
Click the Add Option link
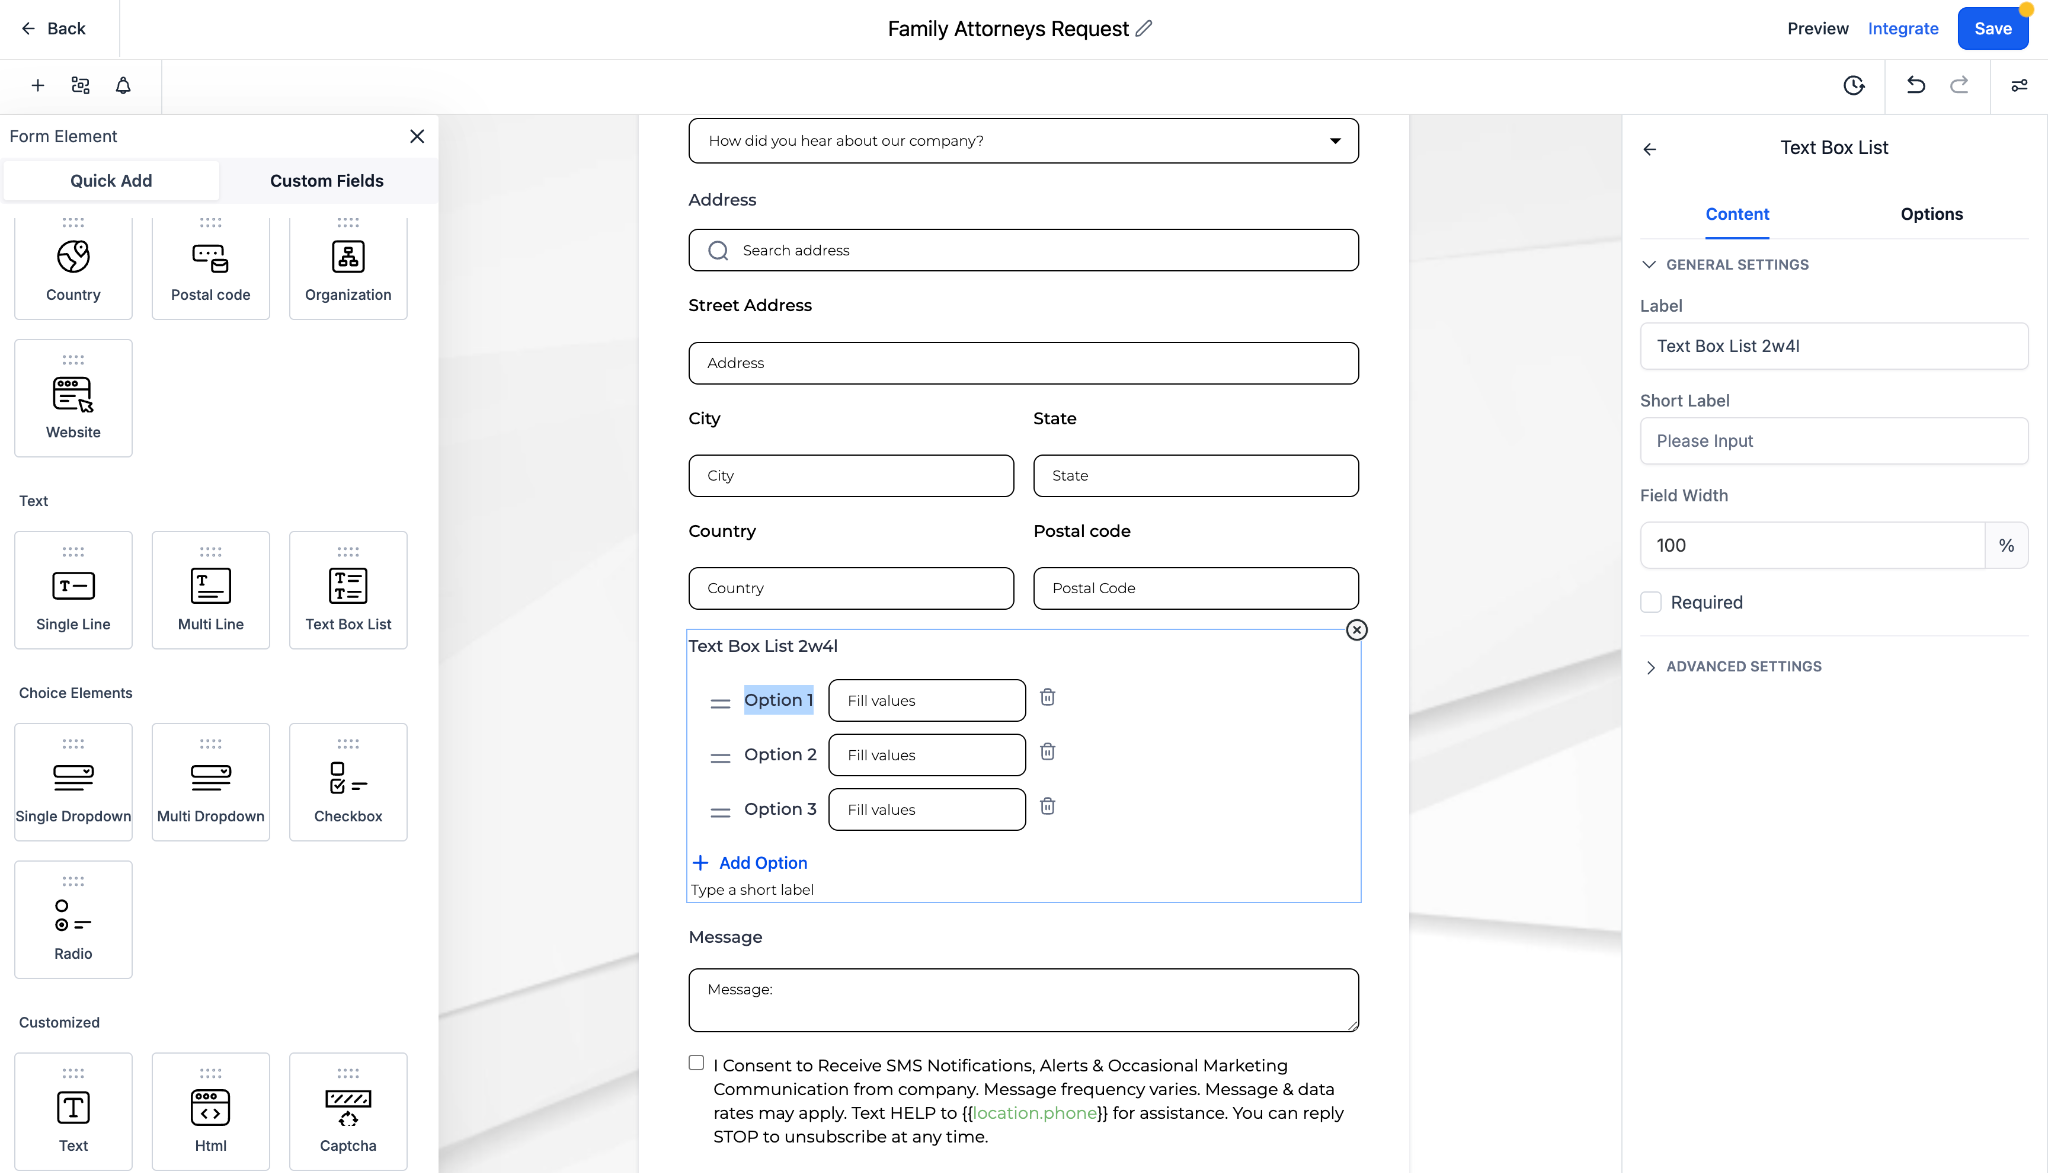pyautogui.click(x=762, y=862)
